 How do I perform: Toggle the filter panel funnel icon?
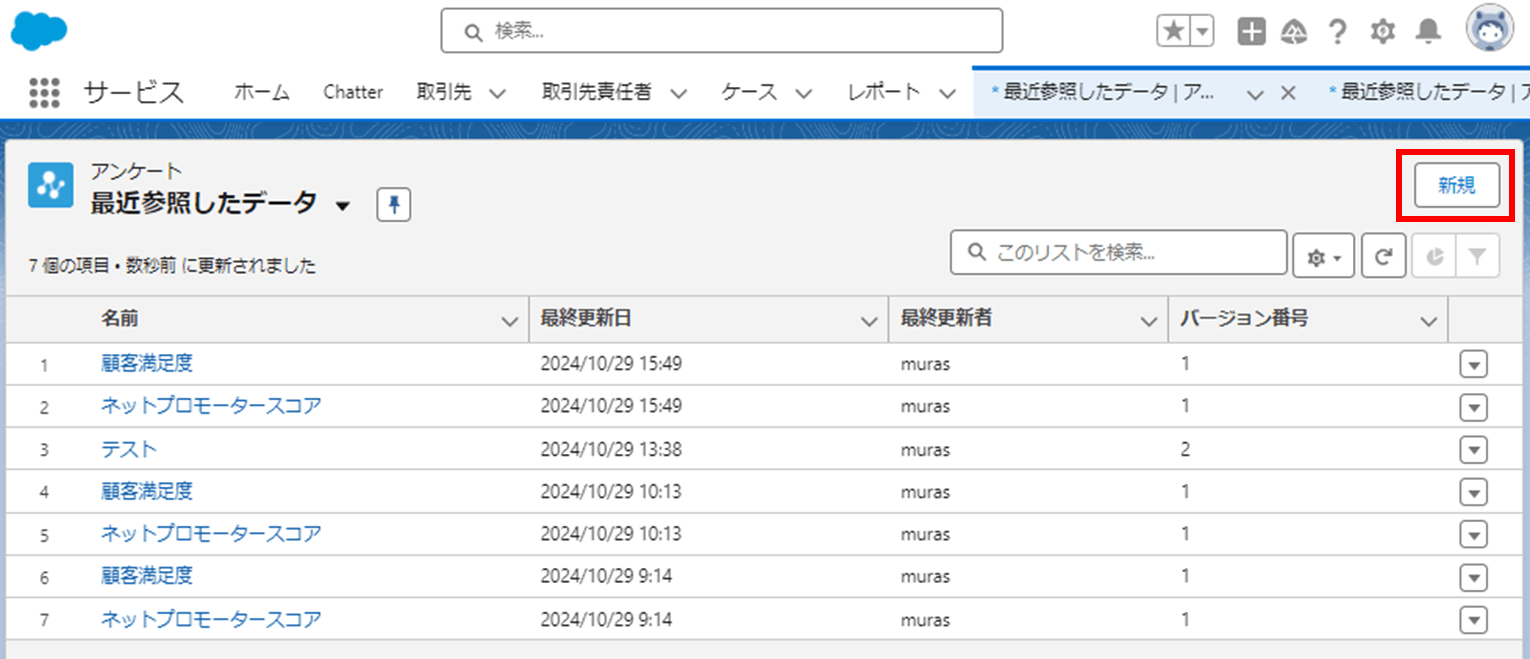coord(1479,255)
